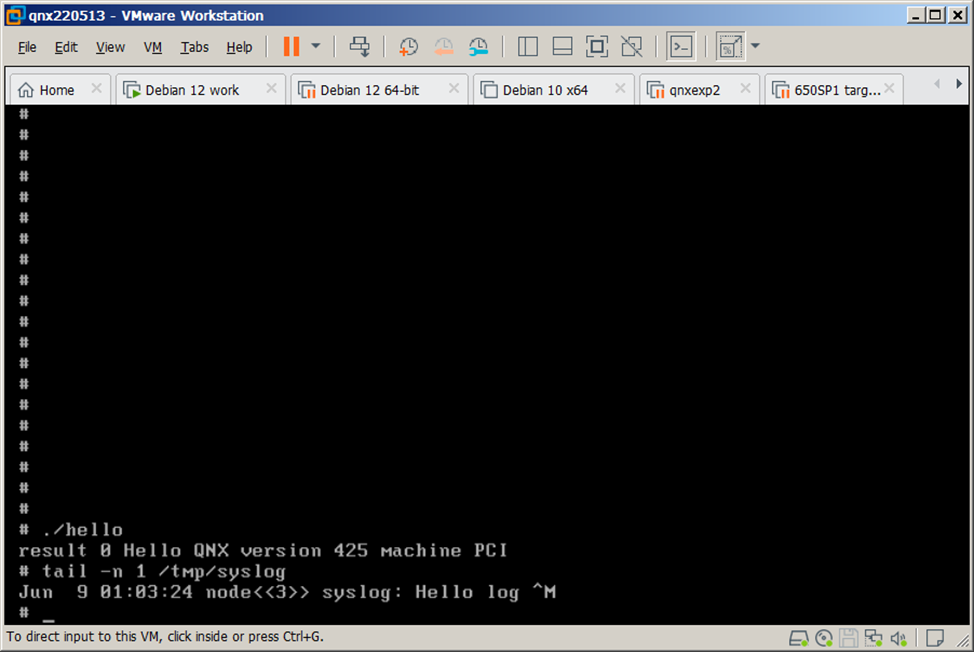Toggle the thumbnail bar visibility
Screen dimensions: 974x652
tap(561, 47)
